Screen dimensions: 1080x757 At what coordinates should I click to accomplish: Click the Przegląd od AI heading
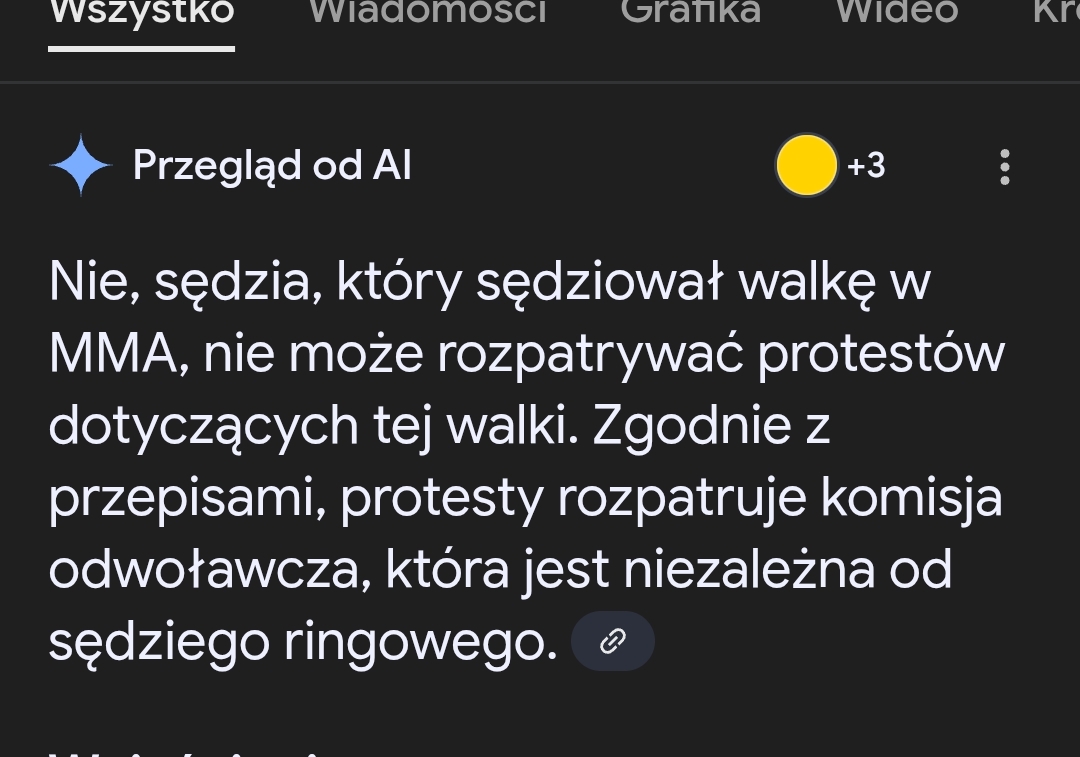pyautogui.click(x=272, y=166)
